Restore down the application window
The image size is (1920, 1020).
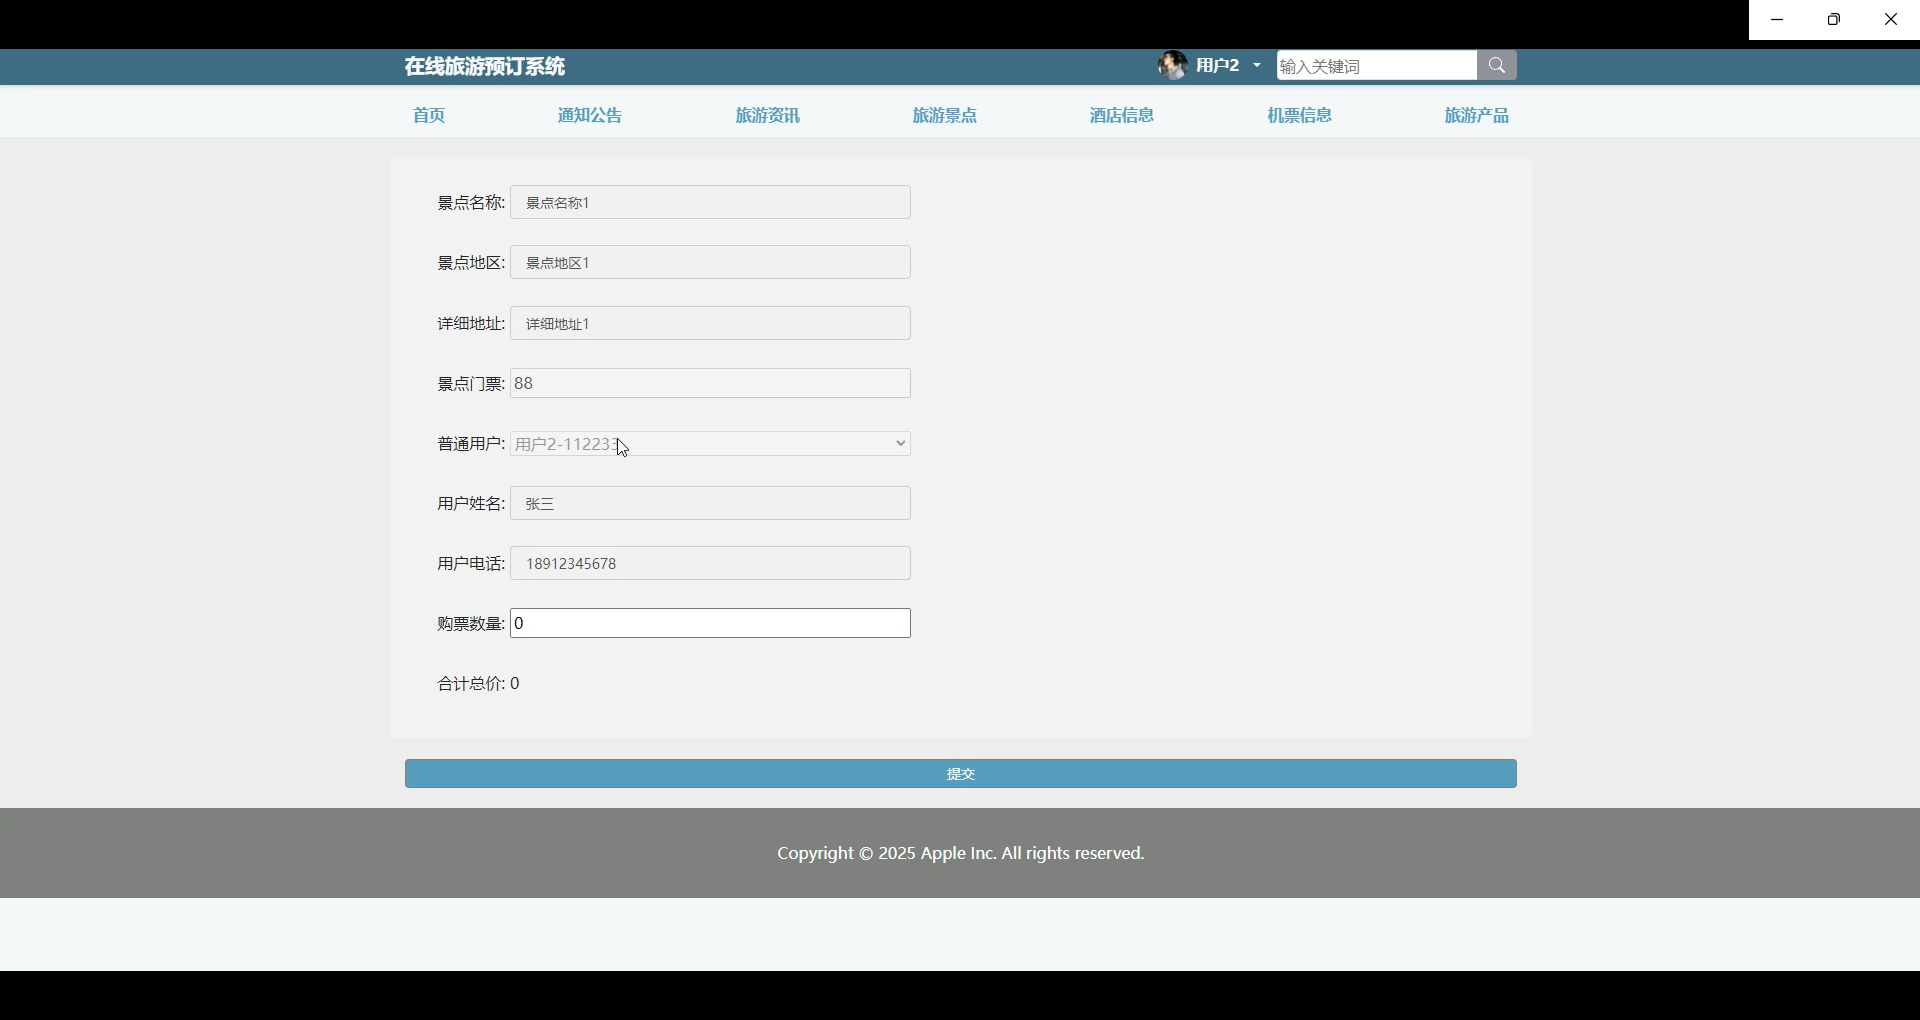(x=1834, y=20)
